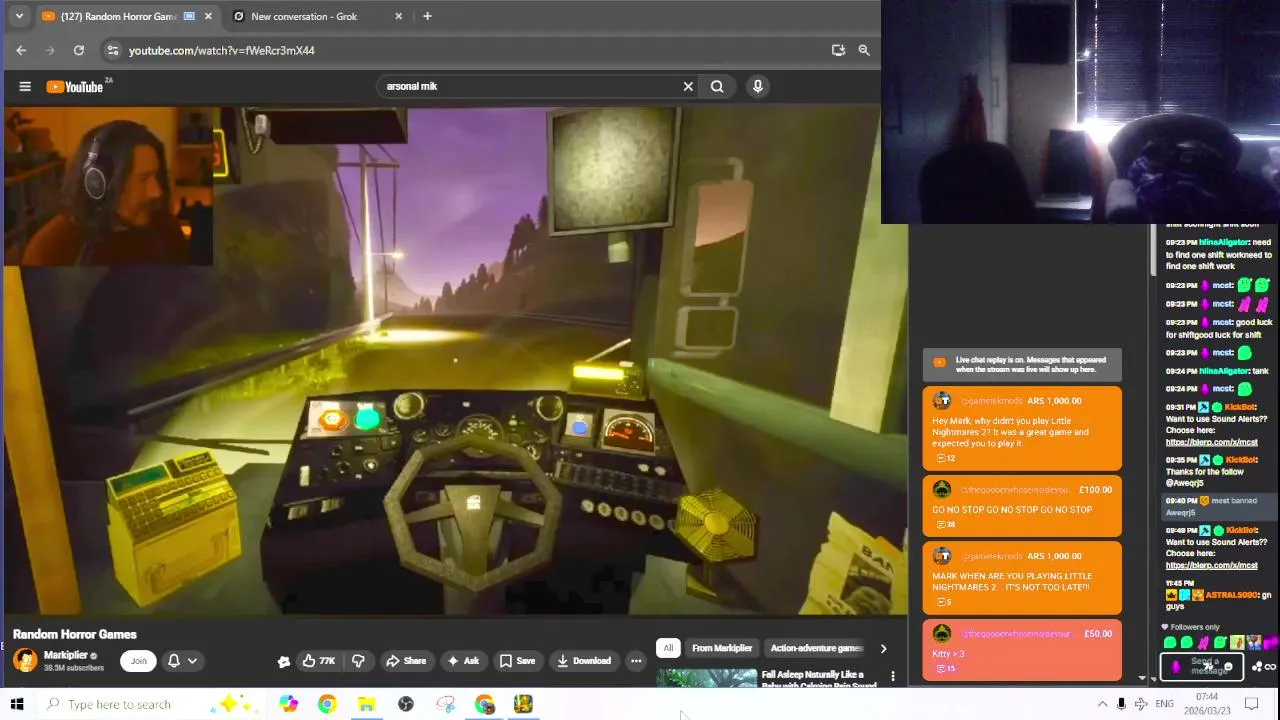Open the install app icon in address bar

tap(838, 50)
